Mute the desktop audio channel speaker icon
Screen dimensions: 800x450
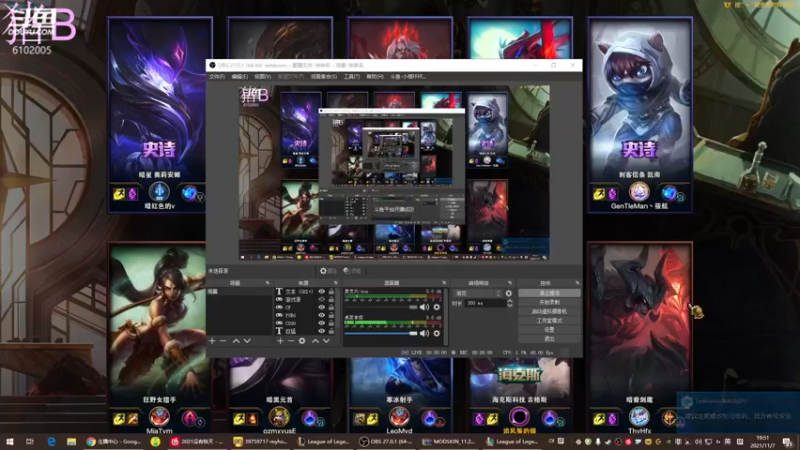[424, 333]
